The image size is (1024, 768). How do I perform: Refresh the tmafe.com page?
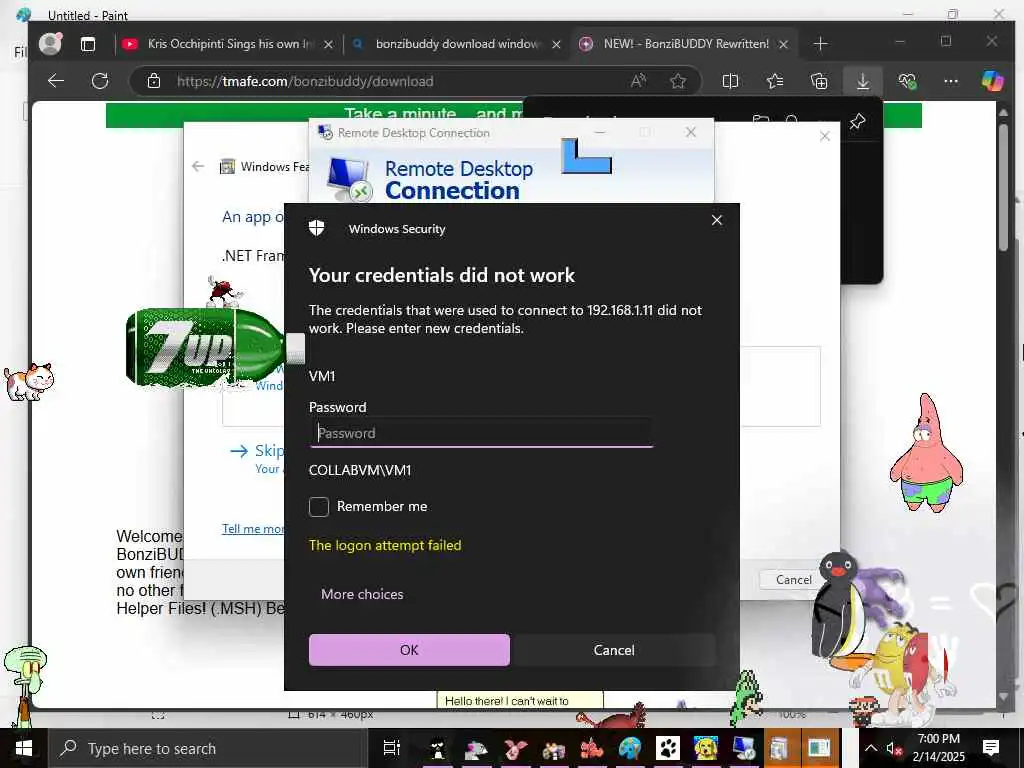[x=100, y=81]
